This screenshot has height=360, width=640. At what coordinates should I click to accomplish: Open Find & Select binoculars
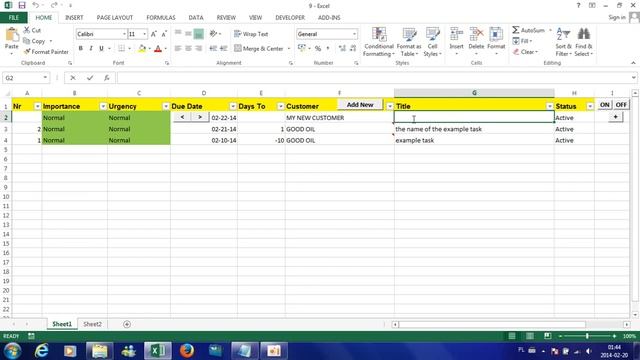click(x=584, y=42)
